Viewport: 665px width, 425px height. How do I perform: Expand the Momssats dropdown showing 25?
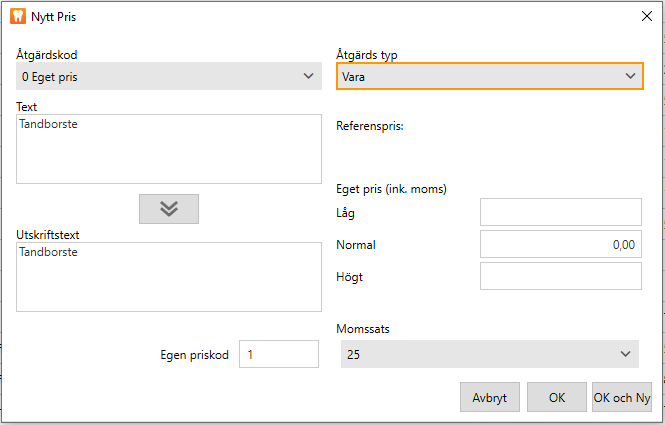(x=480, y=354)
